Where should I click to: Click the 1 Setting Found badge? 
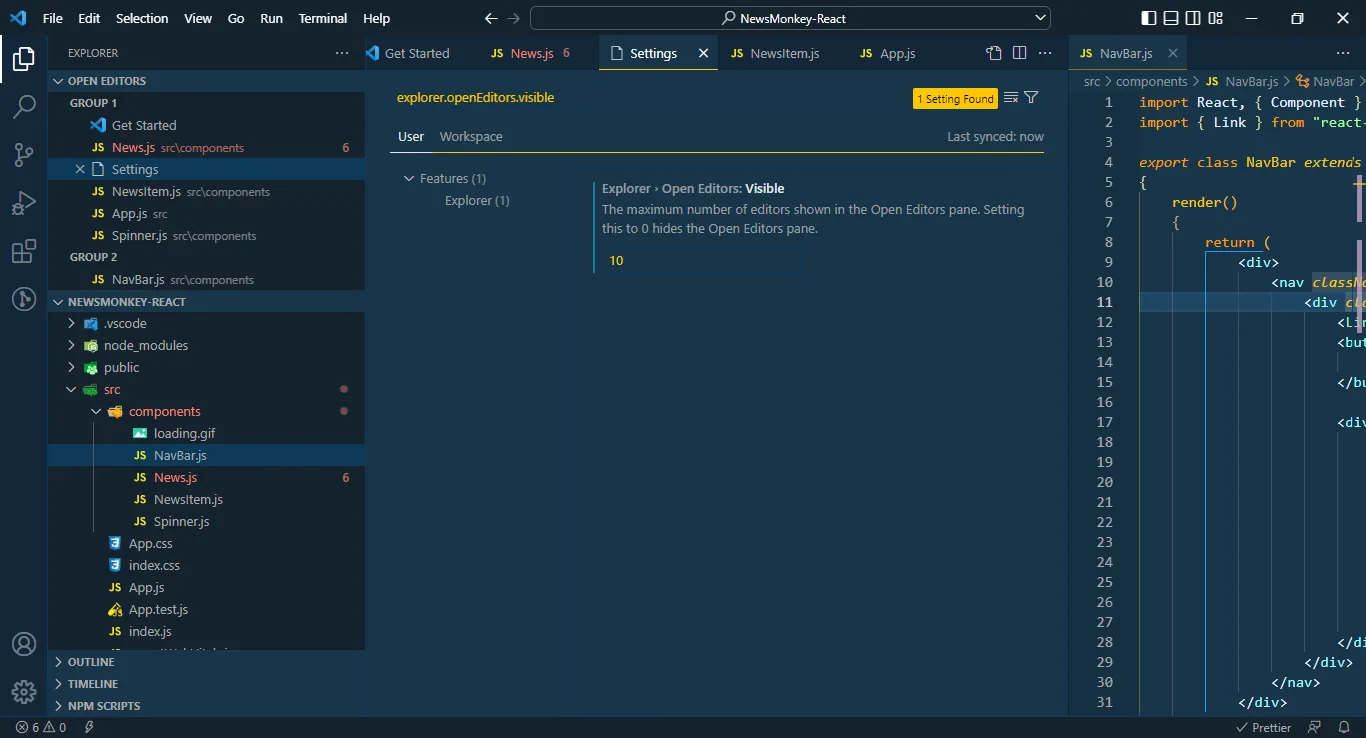956,99
